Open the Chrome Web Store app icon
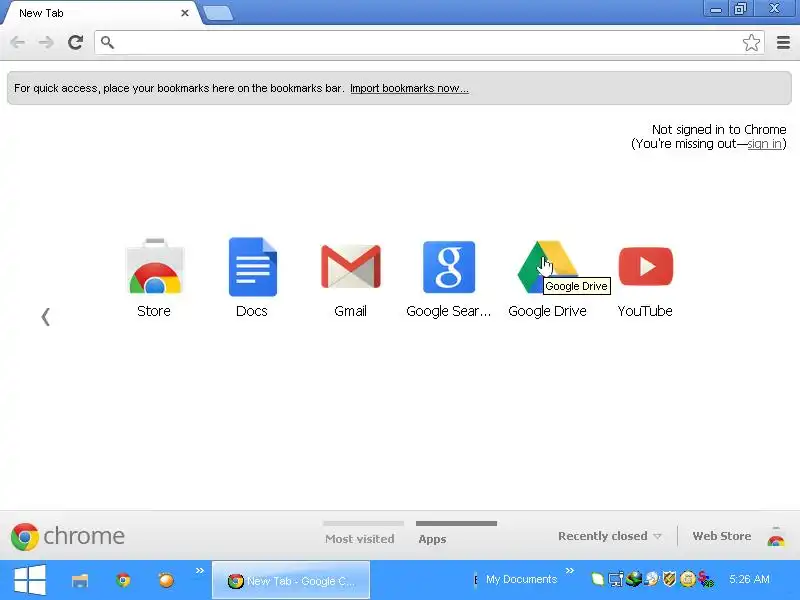 point(155,267)
